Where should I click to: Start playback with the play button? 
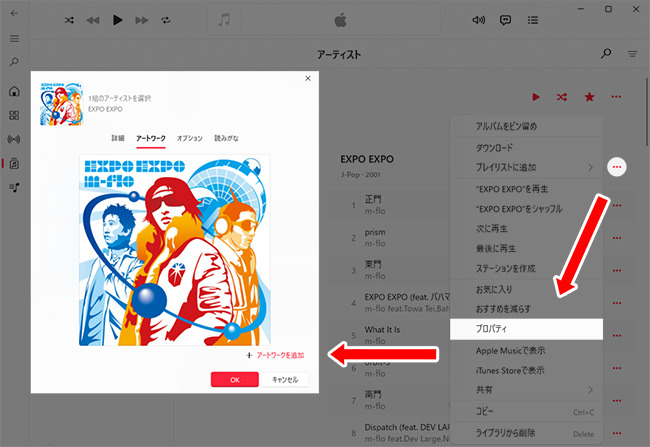tap(117, 20)
